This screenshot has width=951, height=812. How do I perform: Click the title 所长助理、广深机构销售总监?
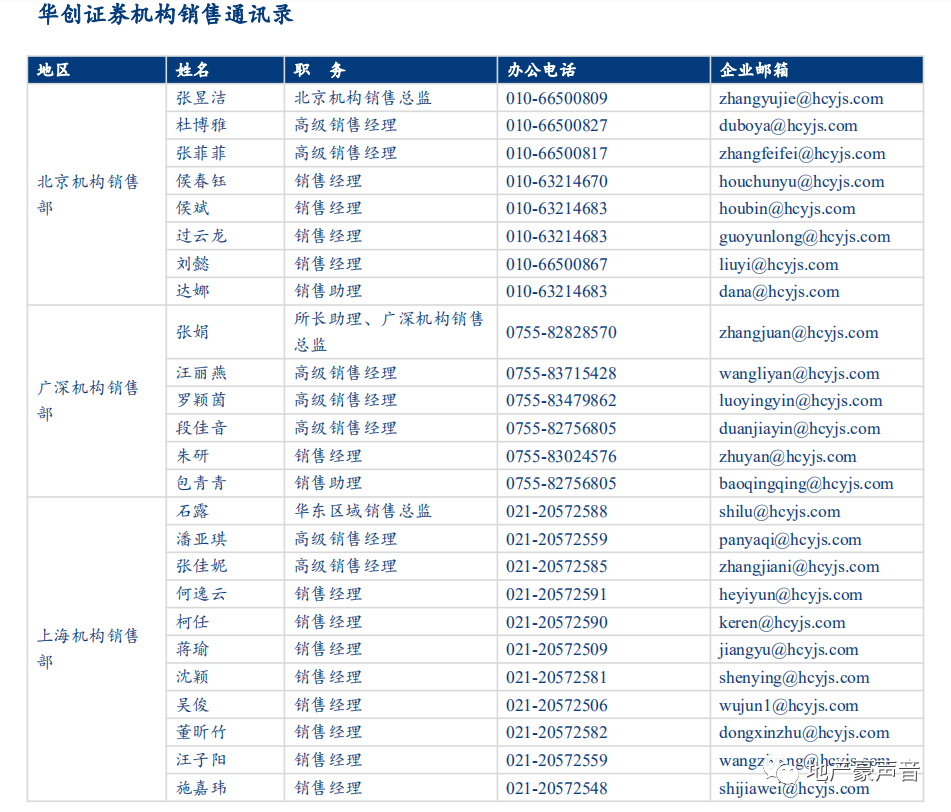[389, 332]
